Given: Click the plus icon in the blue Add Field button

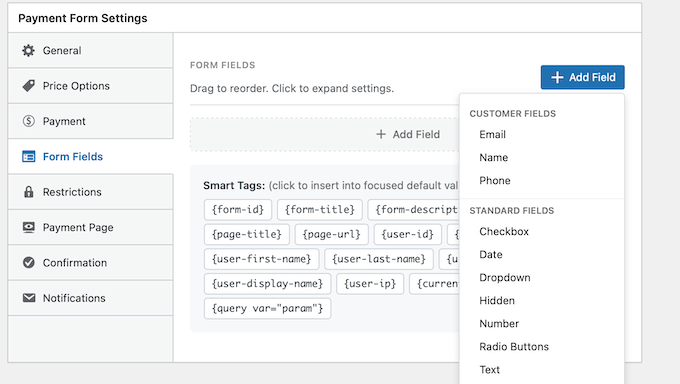Looking at the screenshot, I should [557, 77].
